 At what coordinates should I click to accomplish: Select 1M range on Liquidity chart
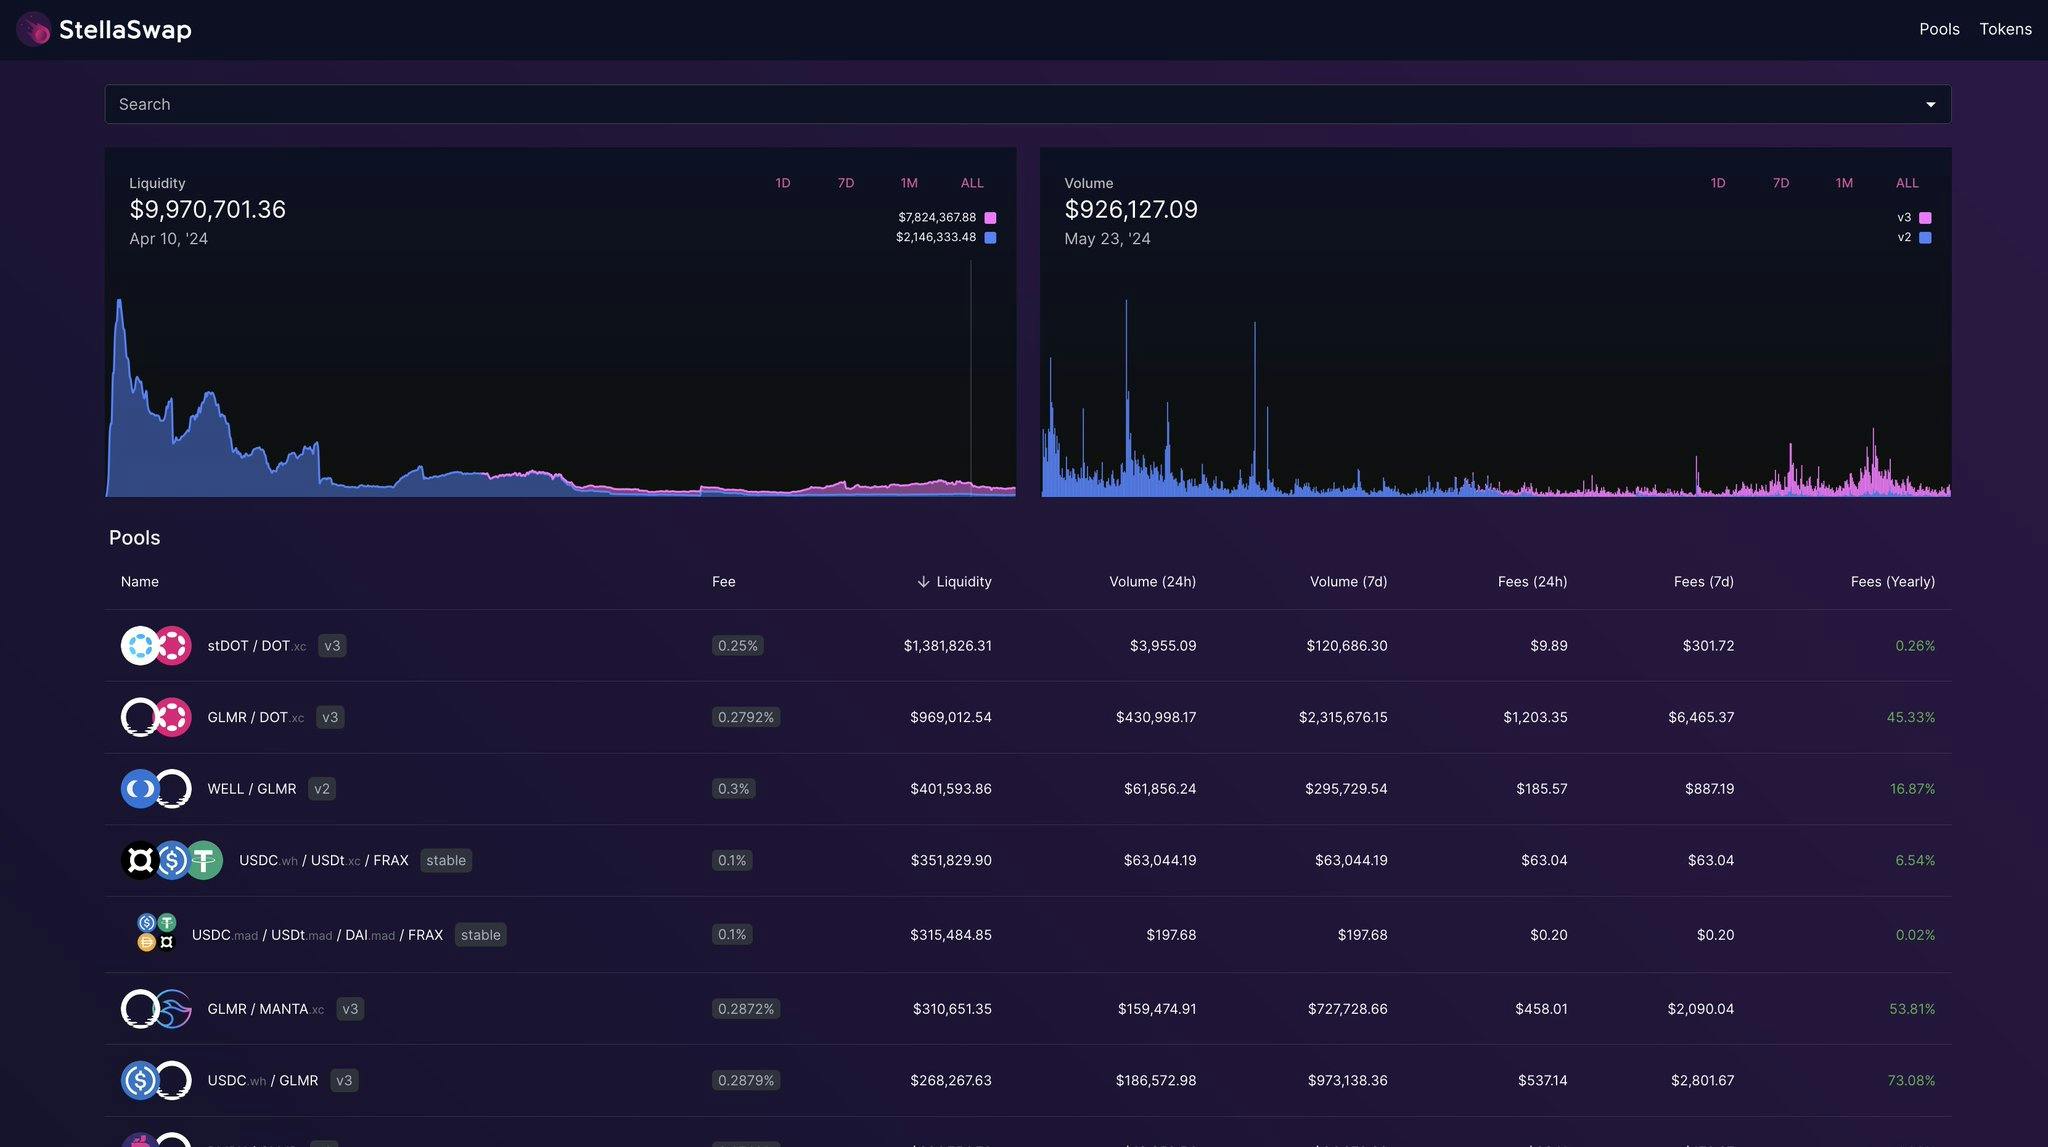(909, 183)
